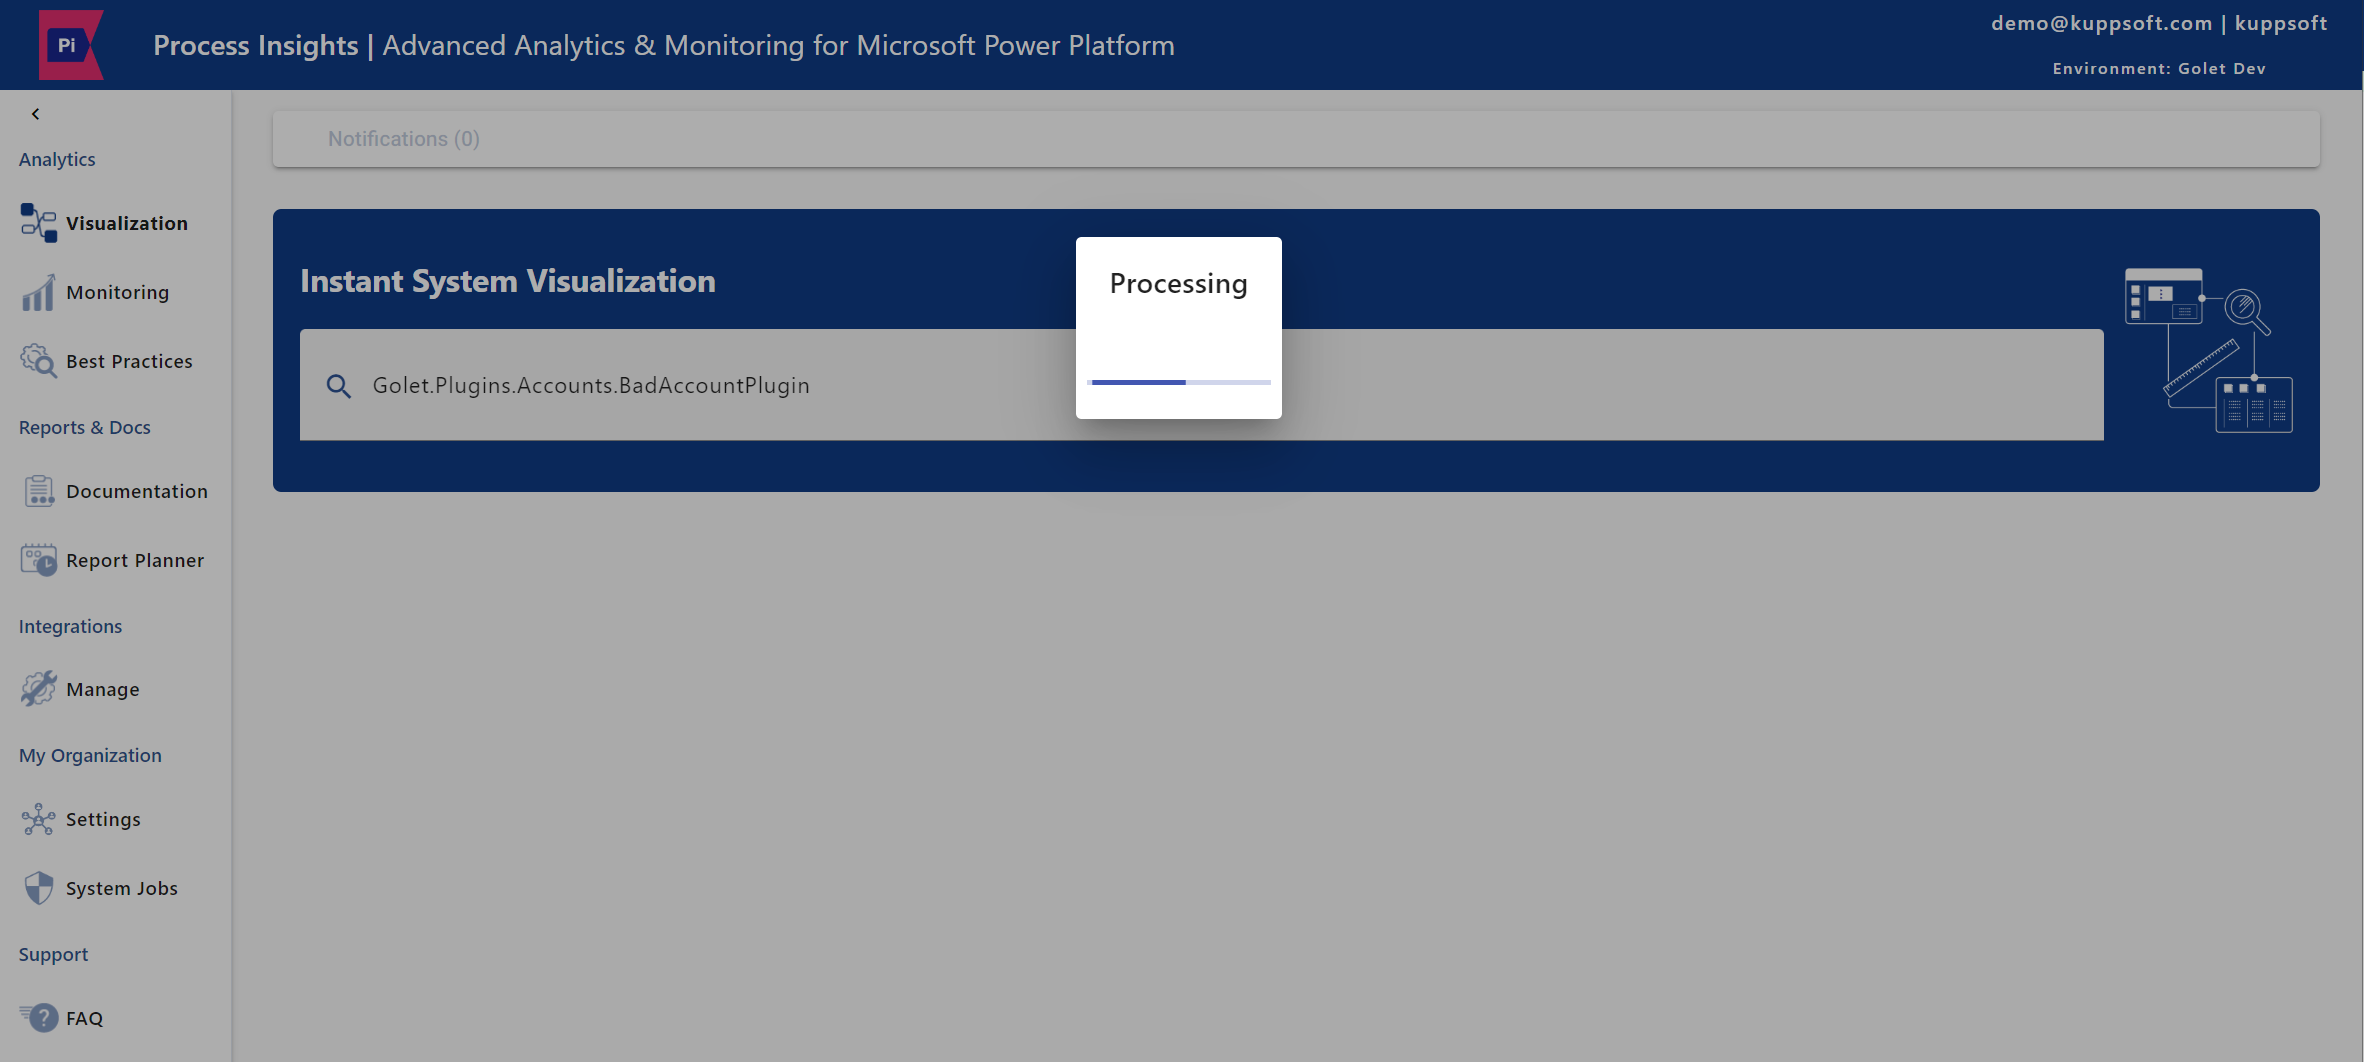Click the Best Practices gear-search icon

pos(39,361)
